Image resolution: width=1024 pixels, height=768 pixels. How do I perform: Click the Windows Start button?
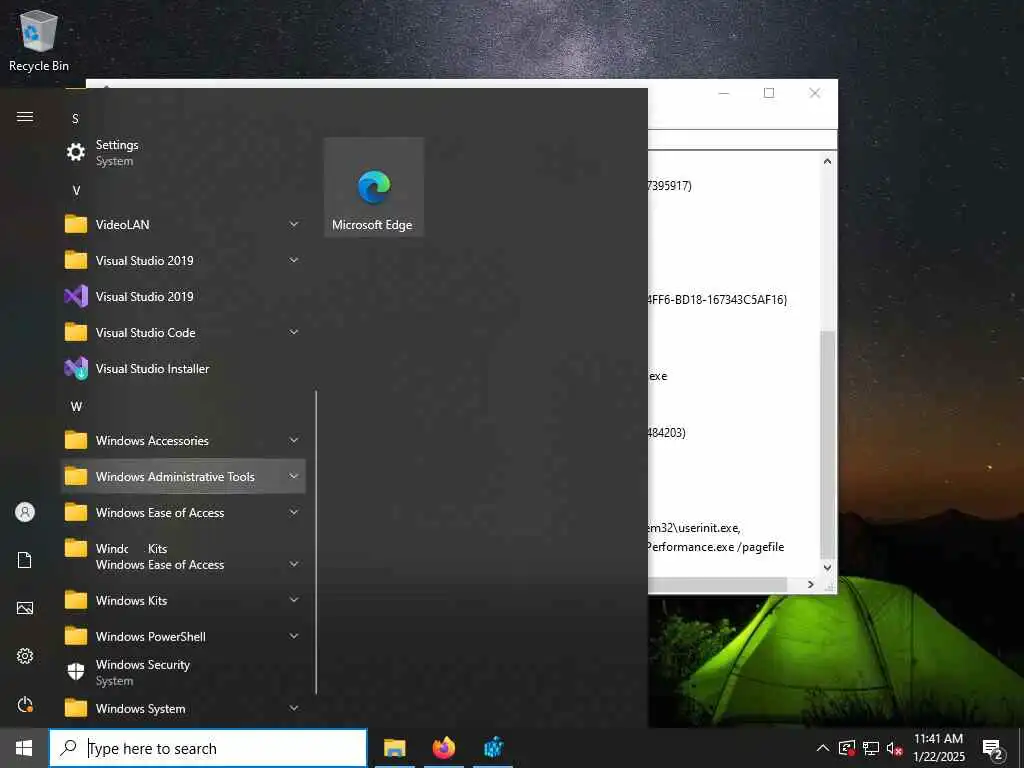pos(24,748)
